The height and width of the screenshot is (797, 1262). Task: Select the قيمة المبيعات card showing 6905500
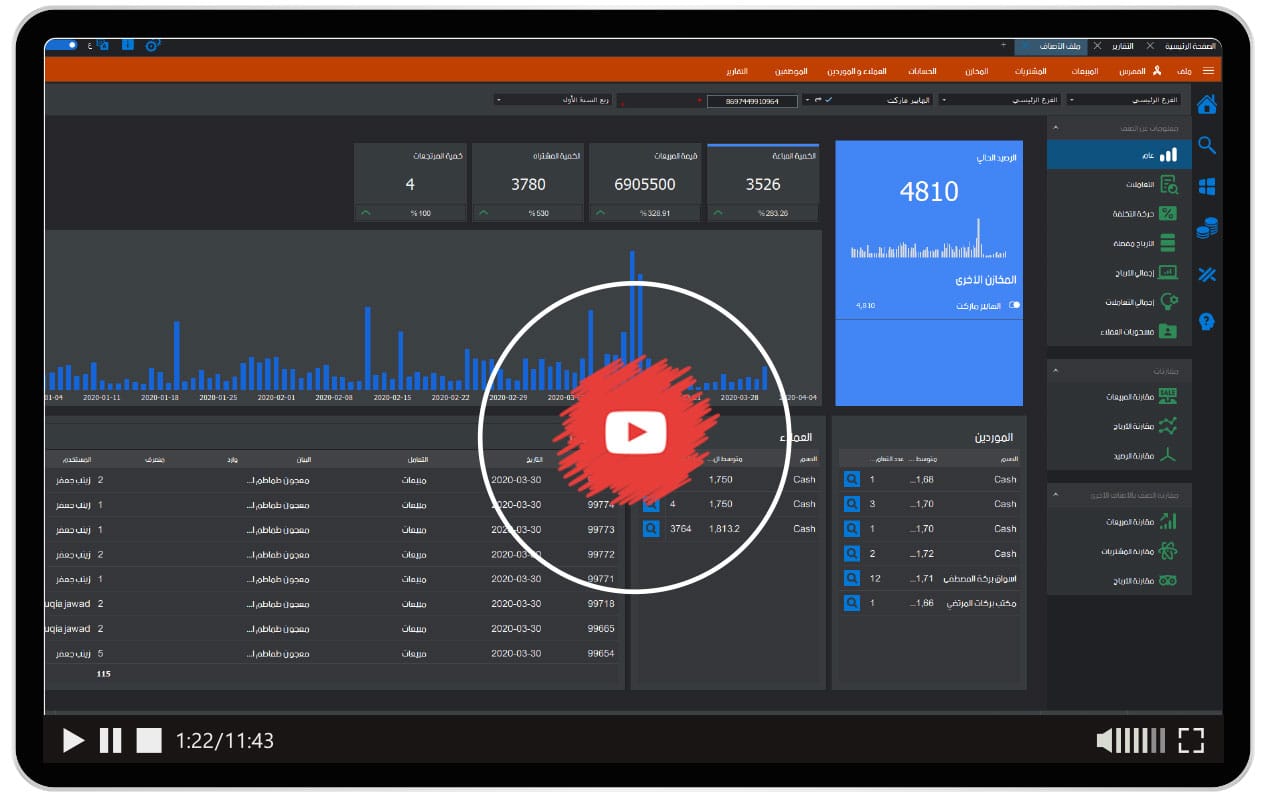point(645,183)
